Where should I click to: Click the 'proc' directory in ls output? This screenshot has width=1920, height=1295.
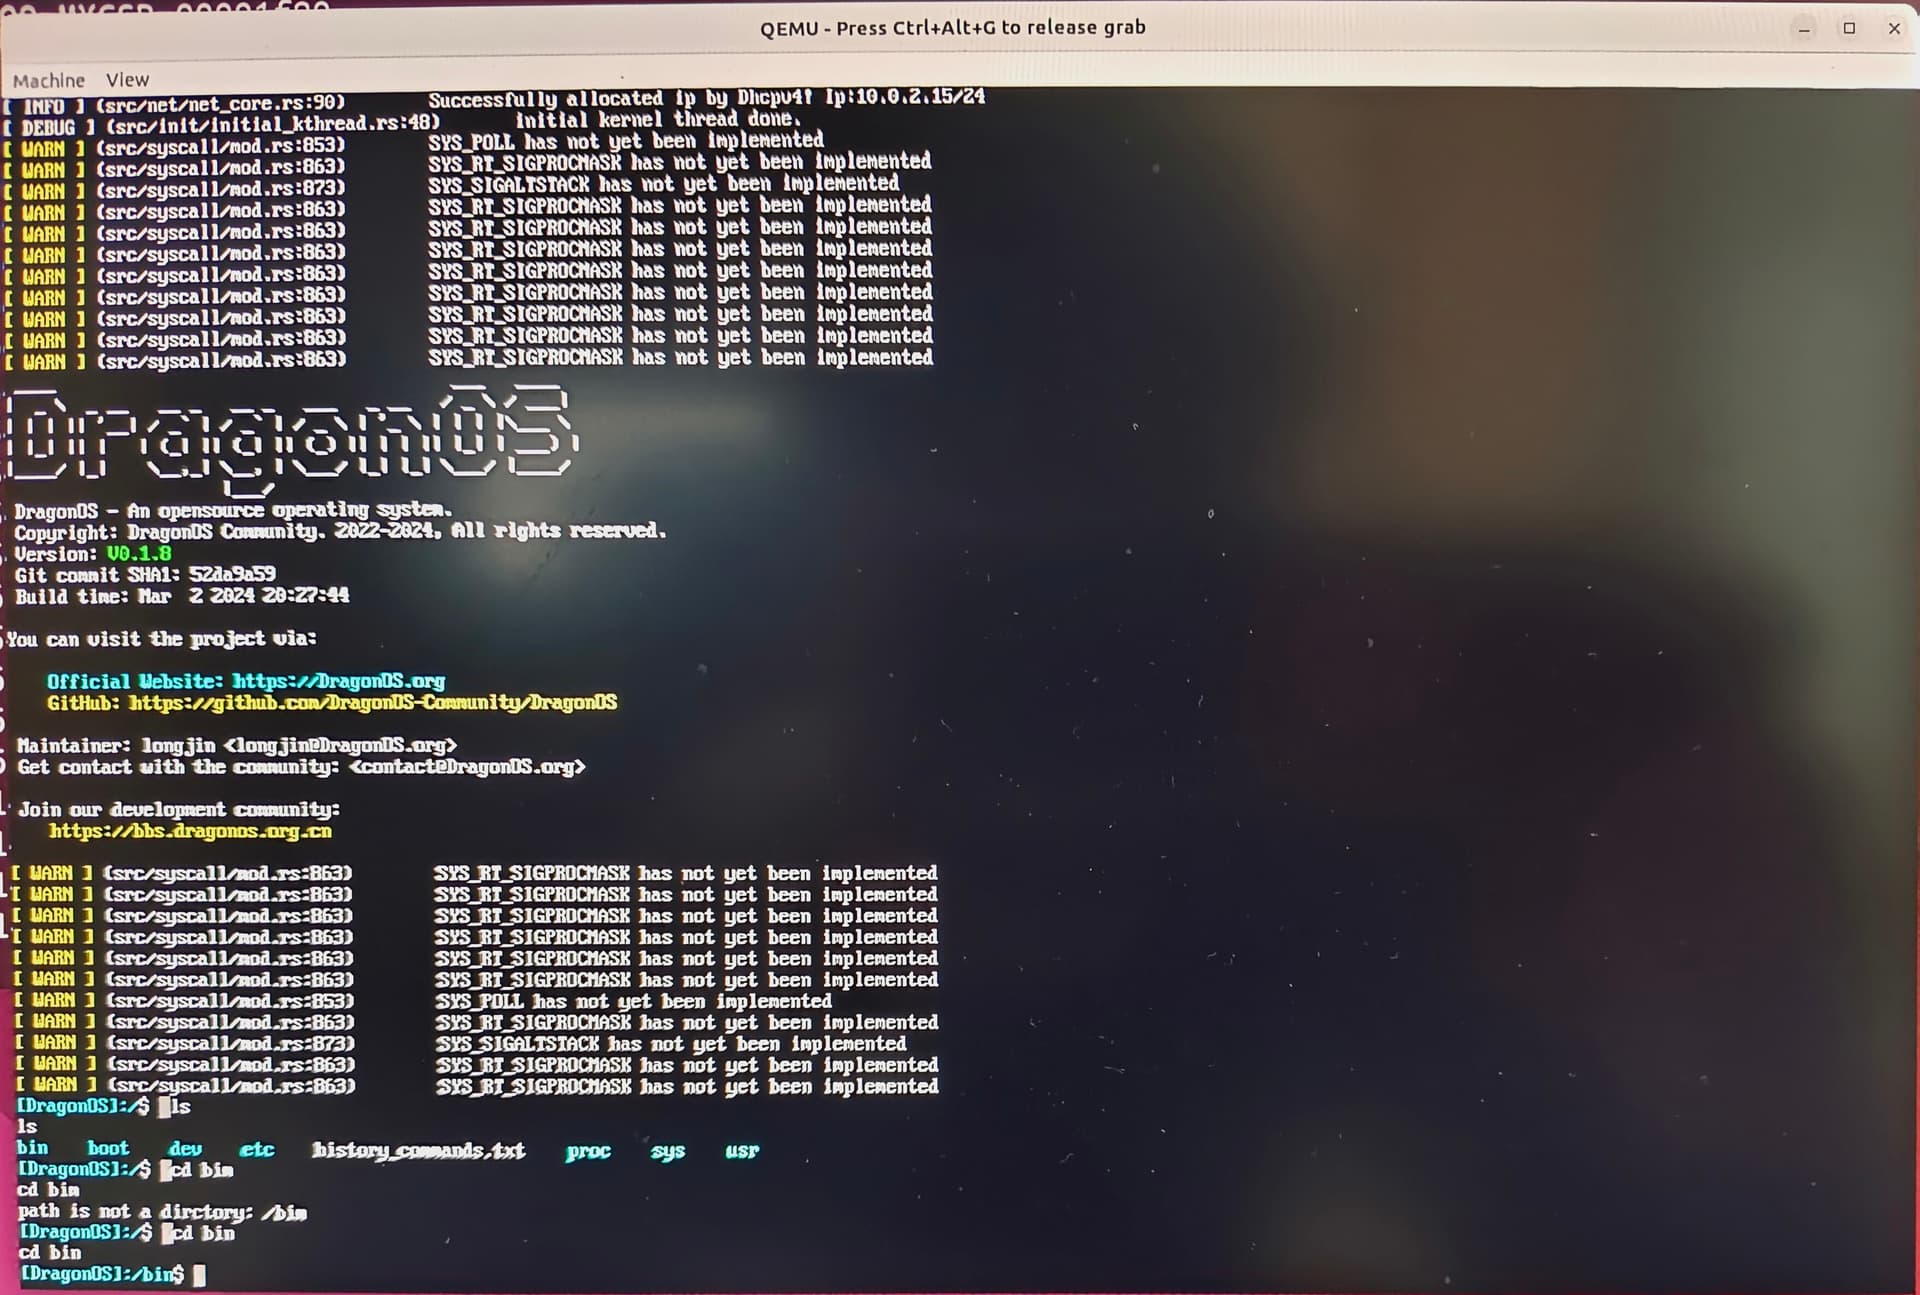[x=588, y=1151]
